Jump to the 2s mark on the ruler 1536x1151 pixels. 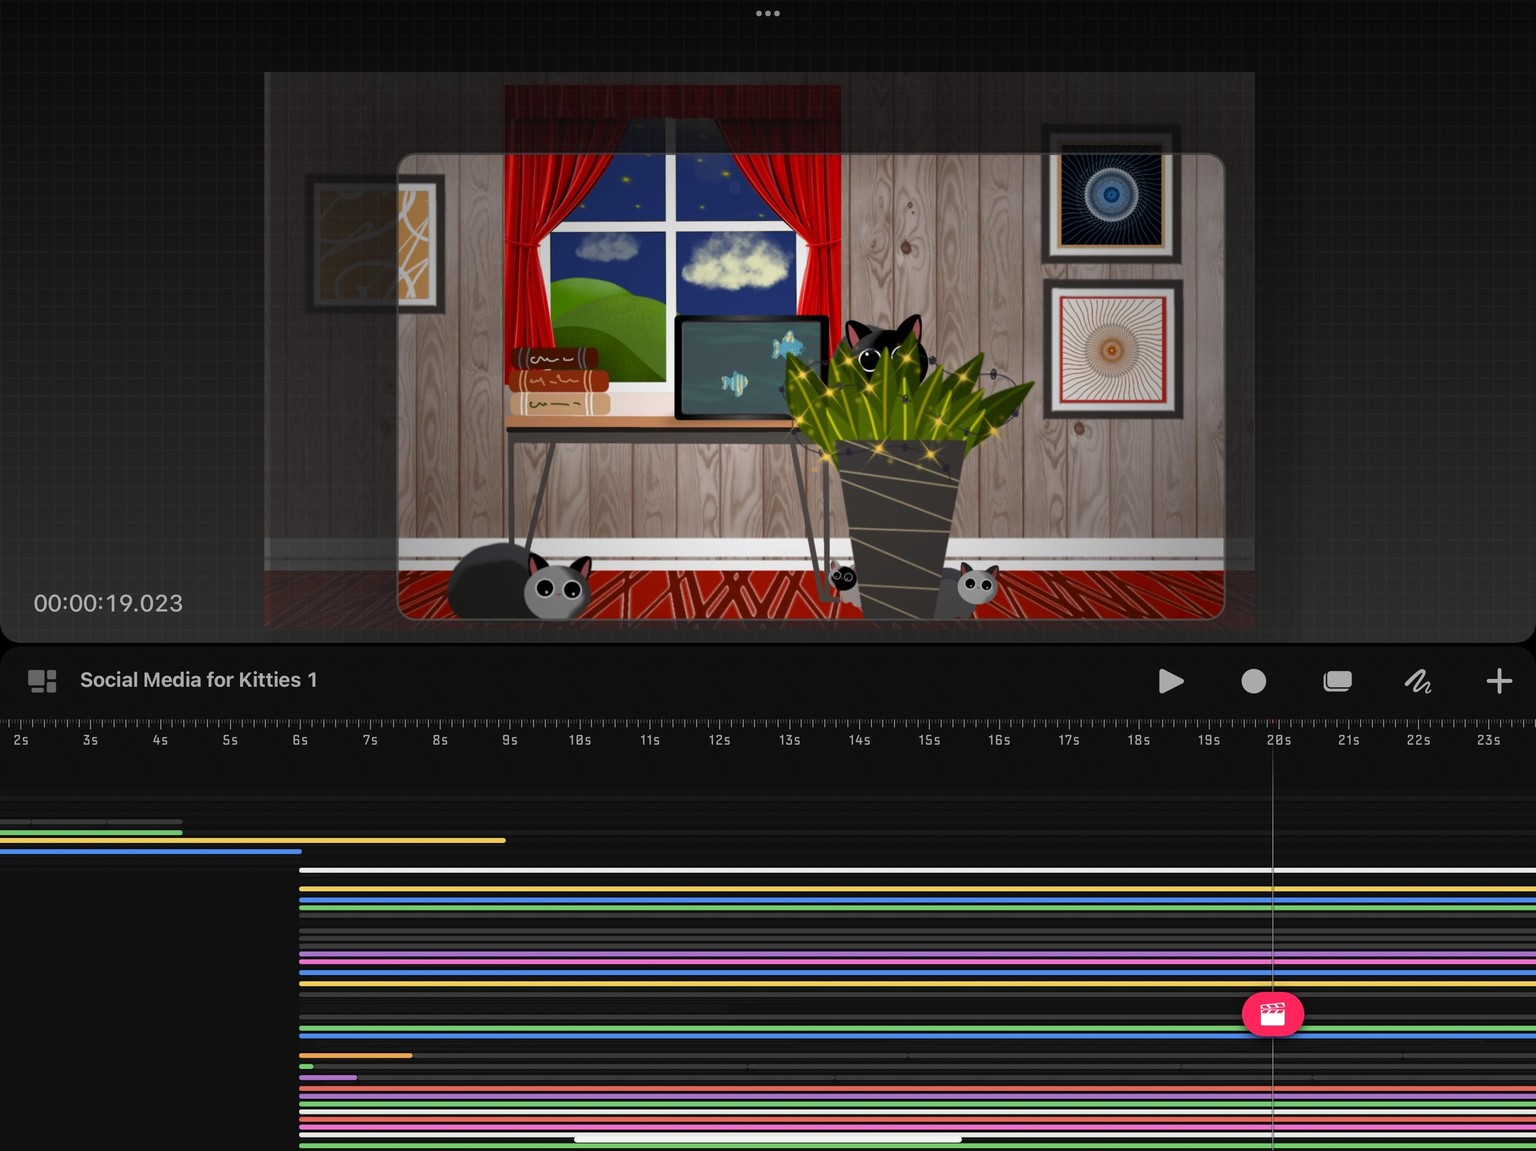pos(21,740)
